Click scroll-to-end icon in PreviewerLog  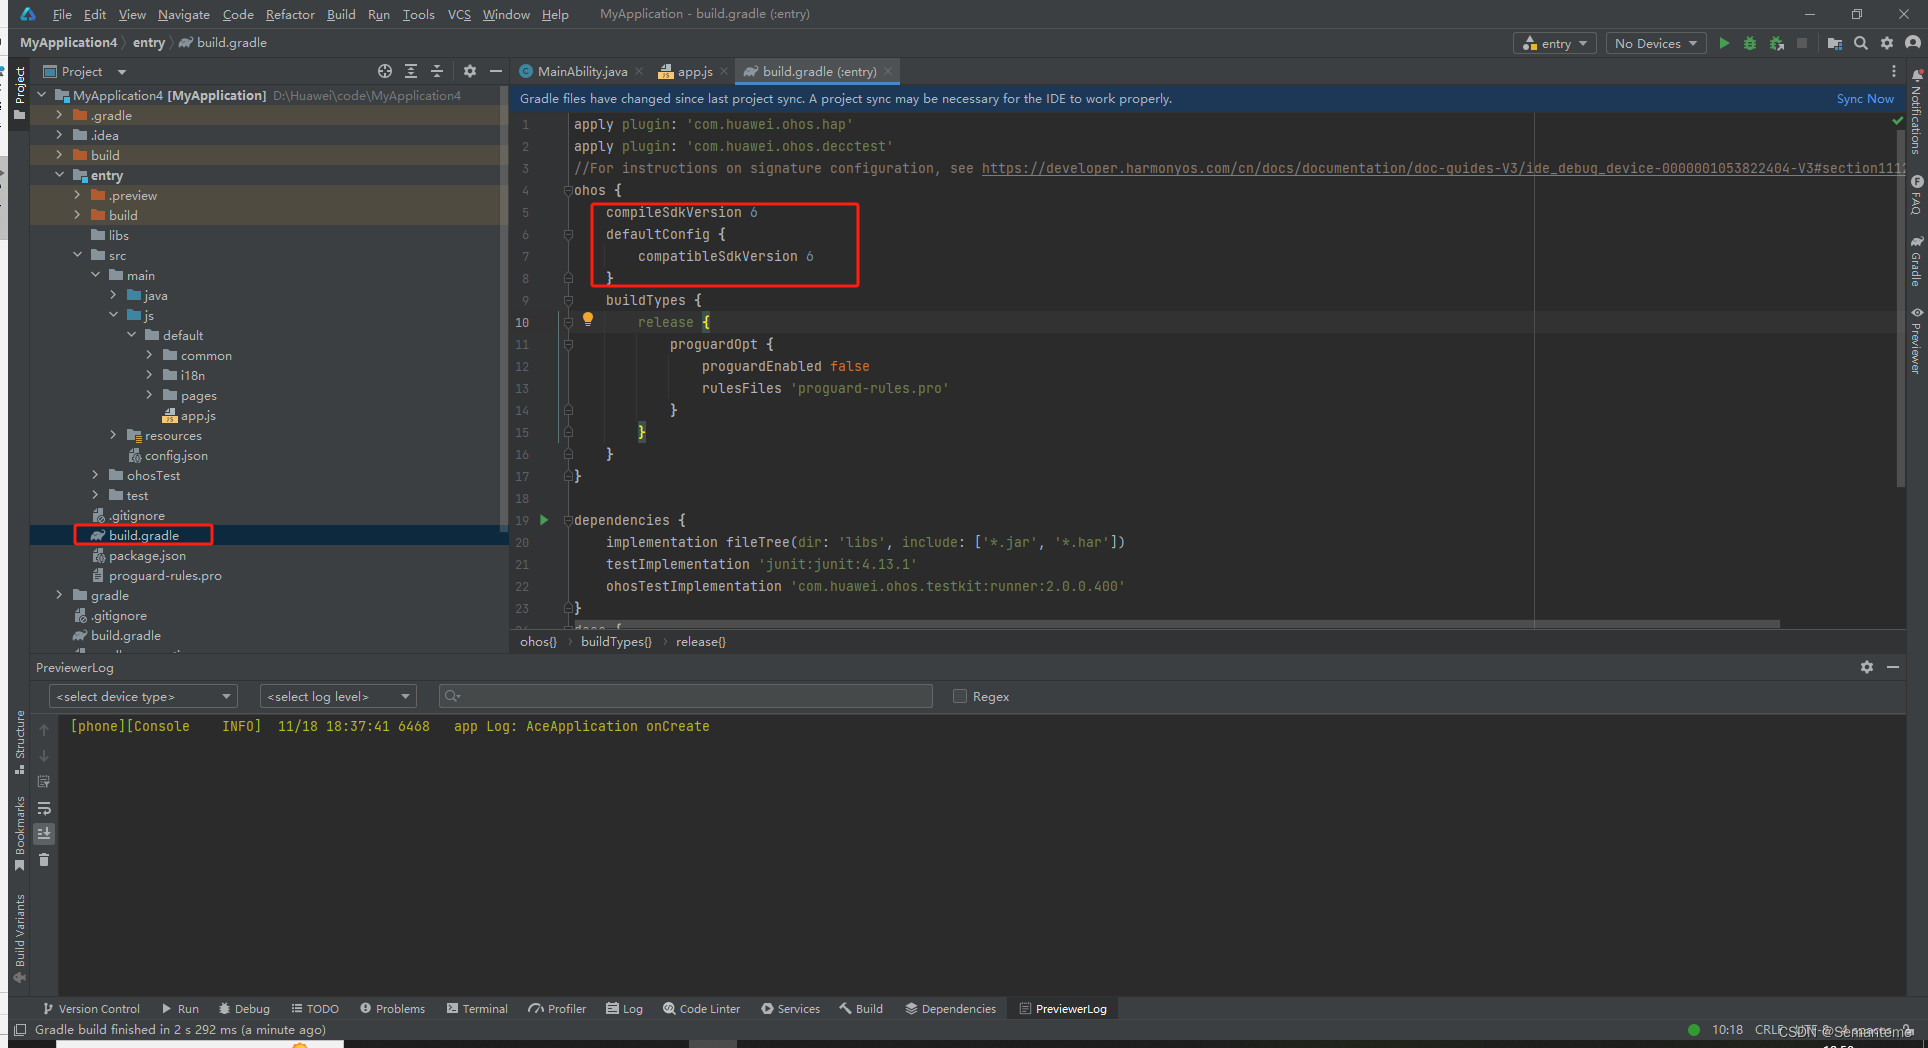point(44,834)
